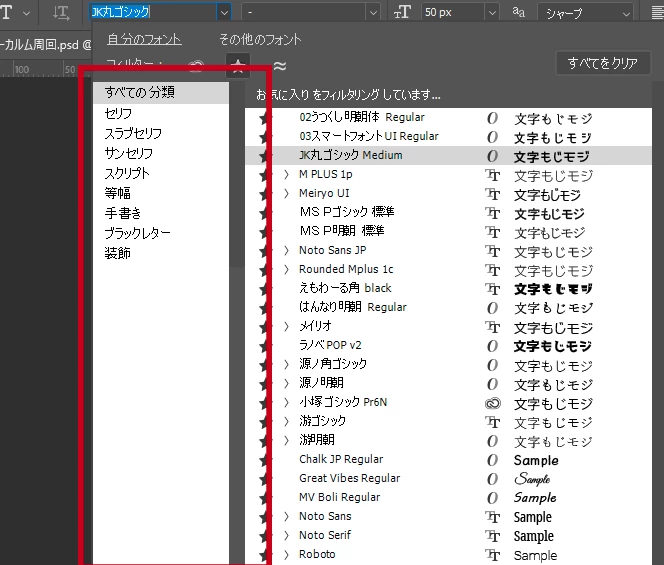Click TrueType icon for Meiryo UI
Viewport: 664px width, 565px height.
[x=492, y=194]
